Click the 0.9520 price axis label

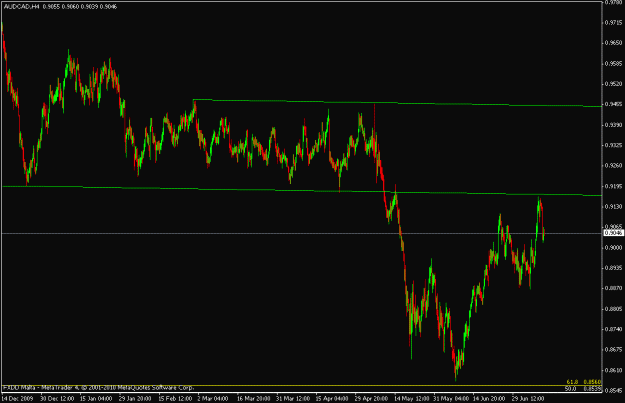[x=614, y=84]
